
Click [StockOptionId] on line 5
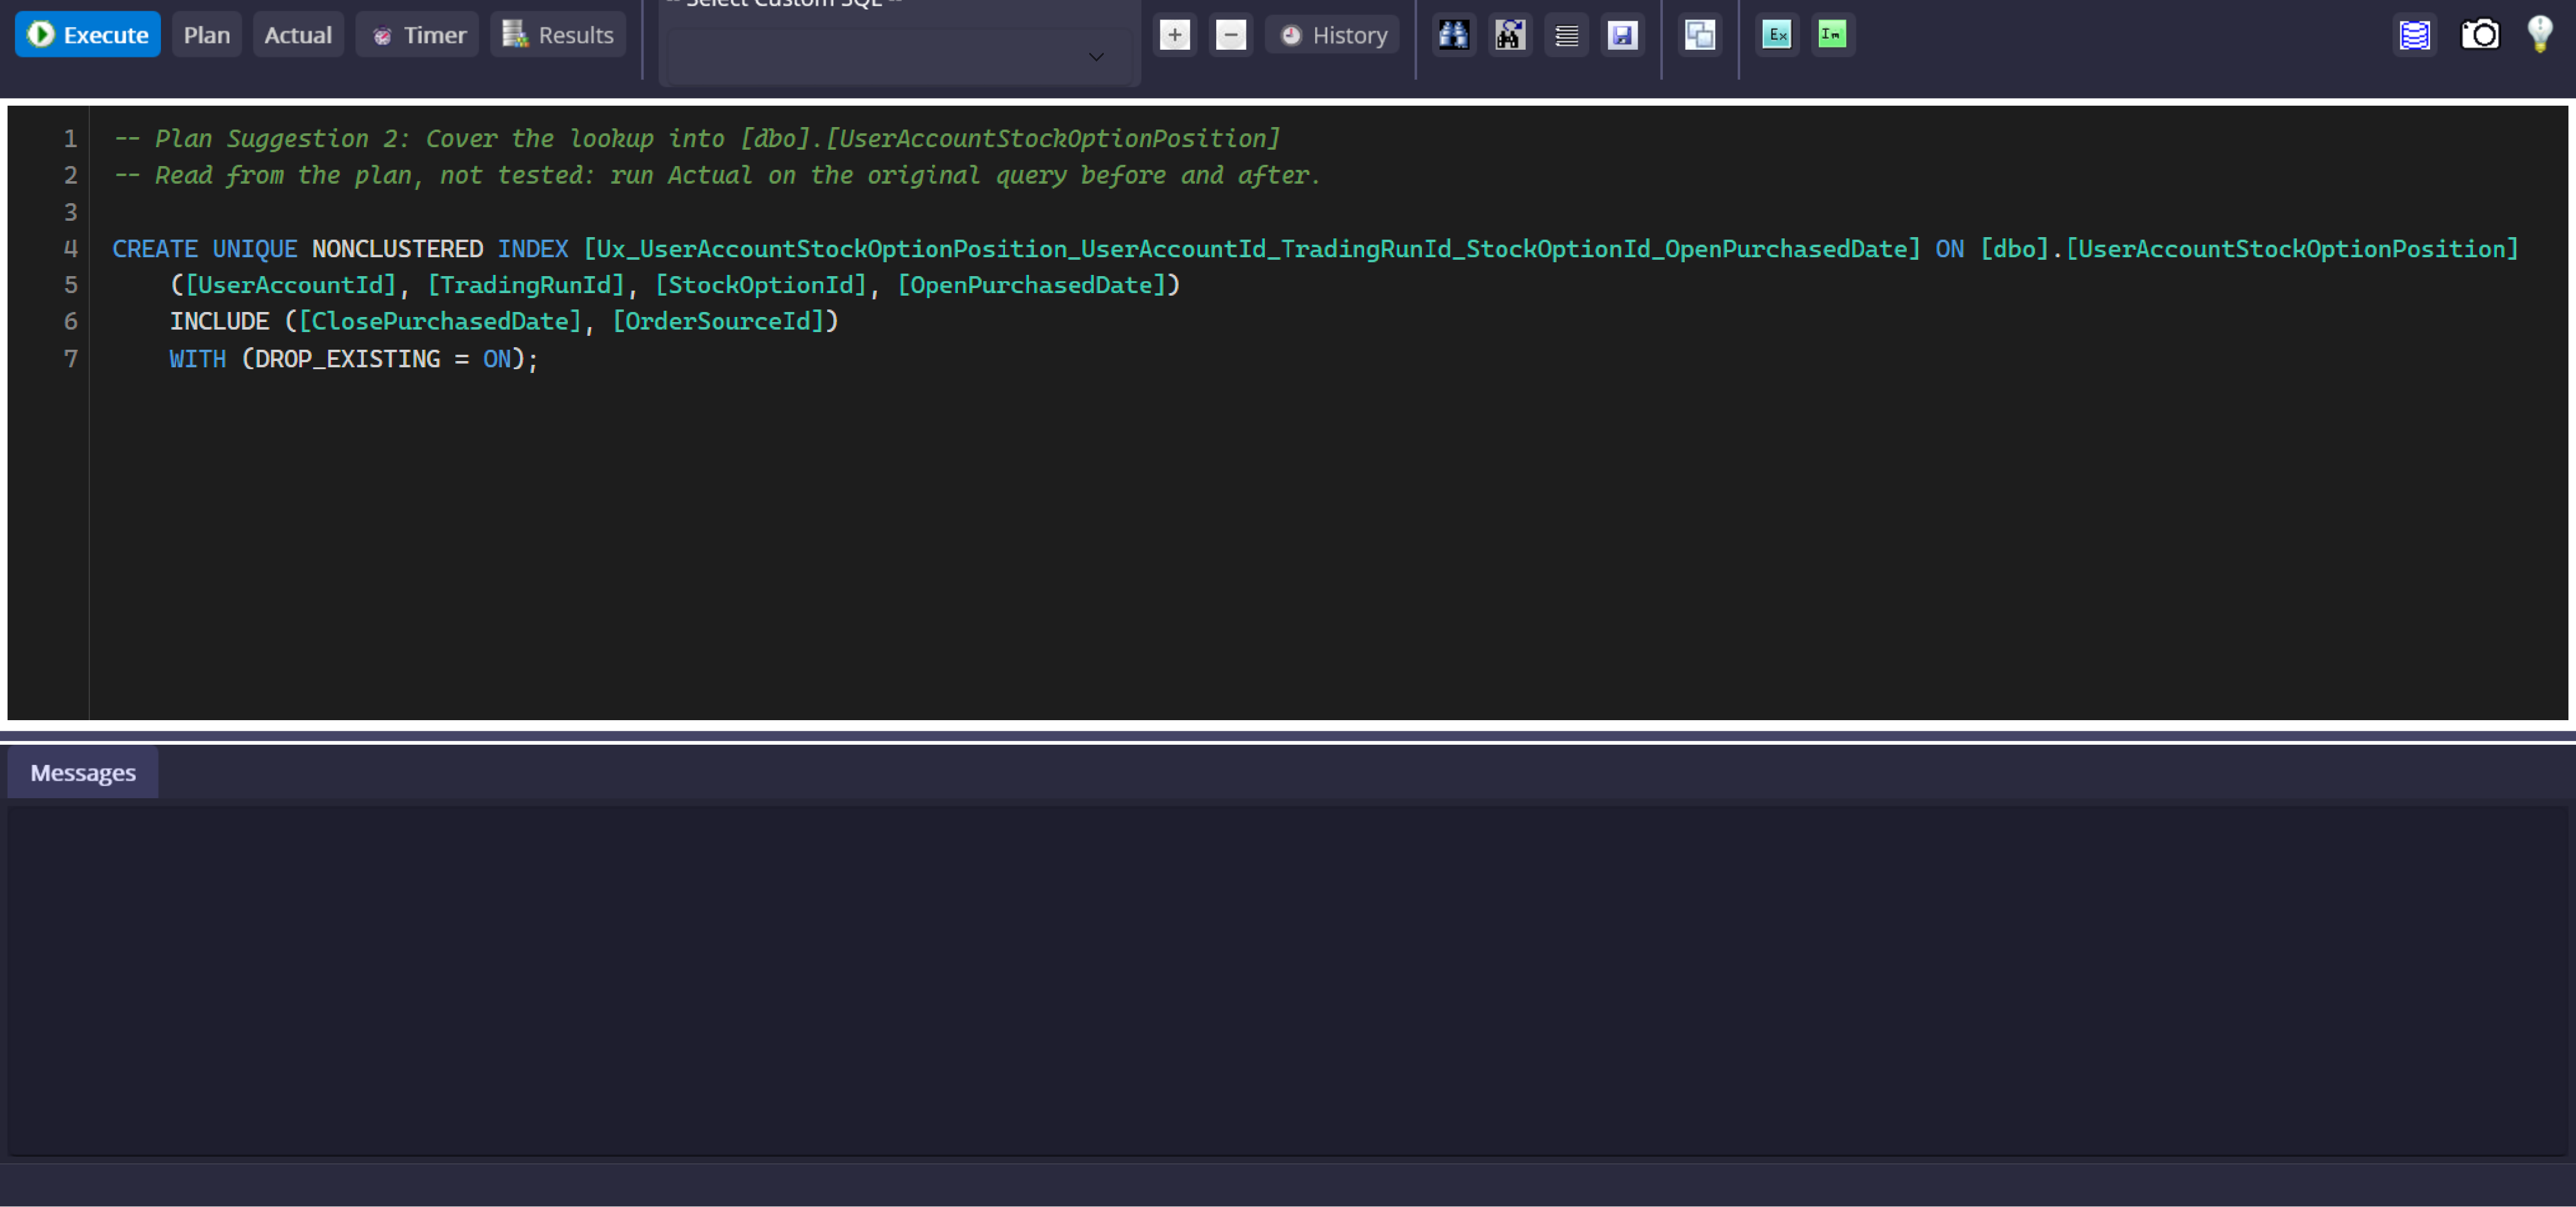761,285
